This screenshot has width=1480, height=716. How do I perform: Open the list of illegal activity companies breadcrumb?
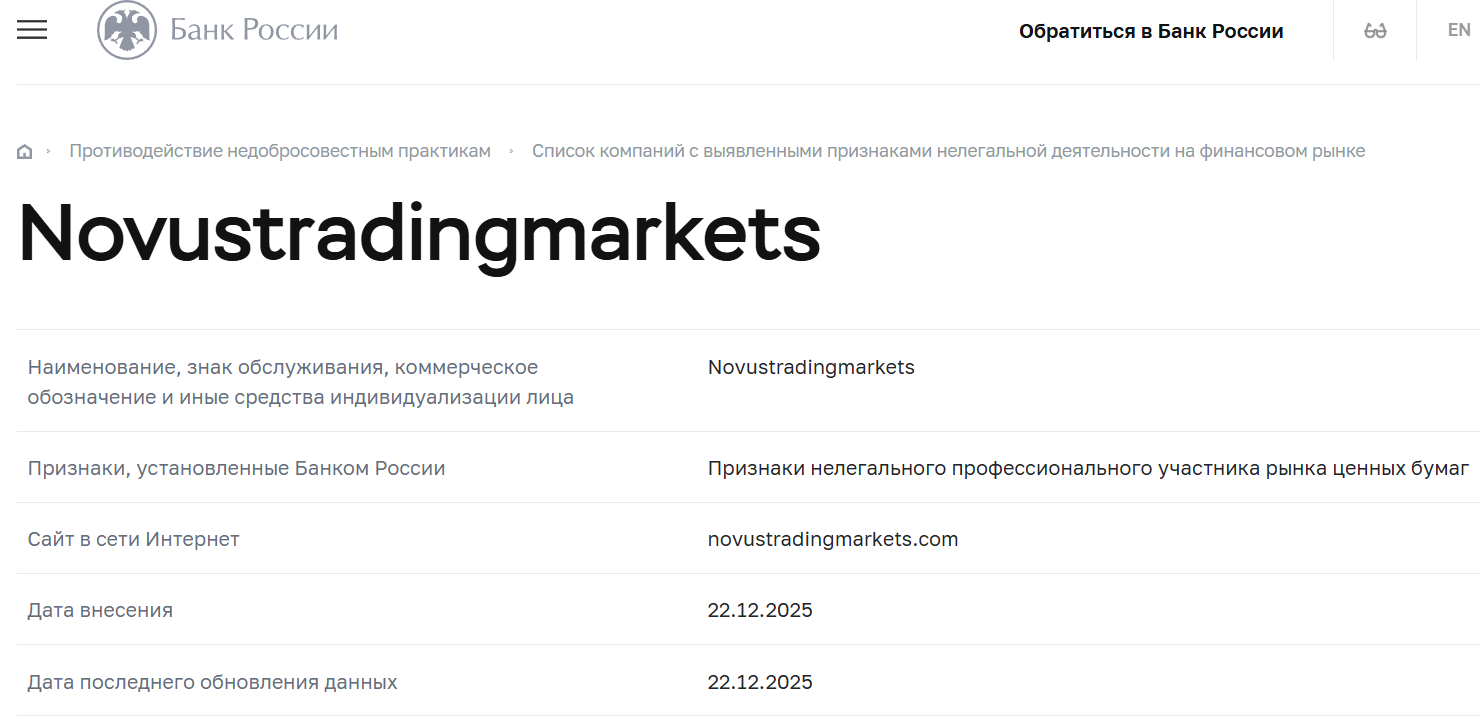tap(948, 150)
